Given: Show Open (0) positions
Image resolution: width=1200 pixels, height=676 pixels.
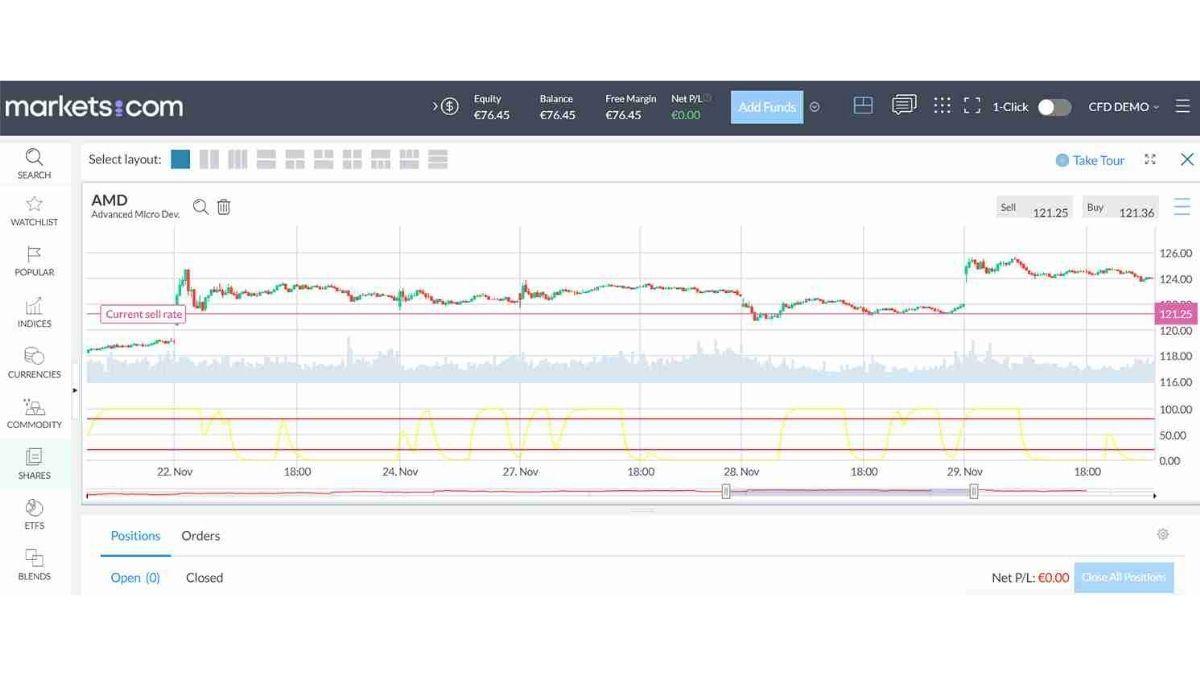Looking at the screenshot, I should point(135,578).
